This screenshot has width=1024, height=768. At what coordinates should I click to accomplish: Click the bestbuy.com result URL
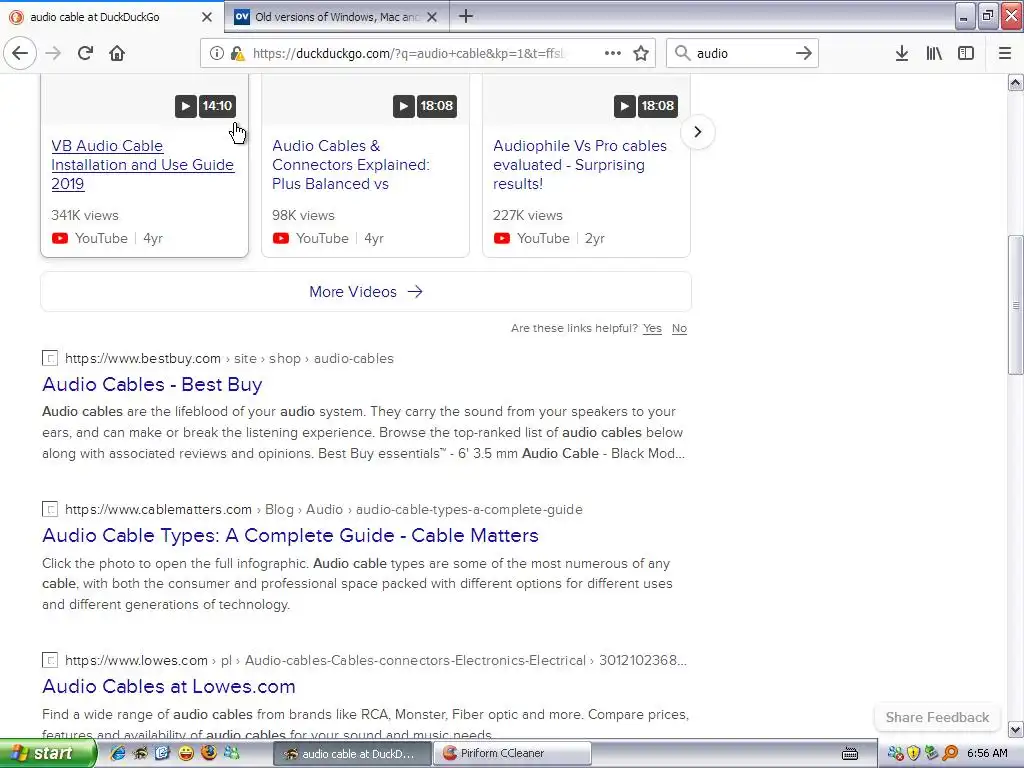(x=229, y=359)
